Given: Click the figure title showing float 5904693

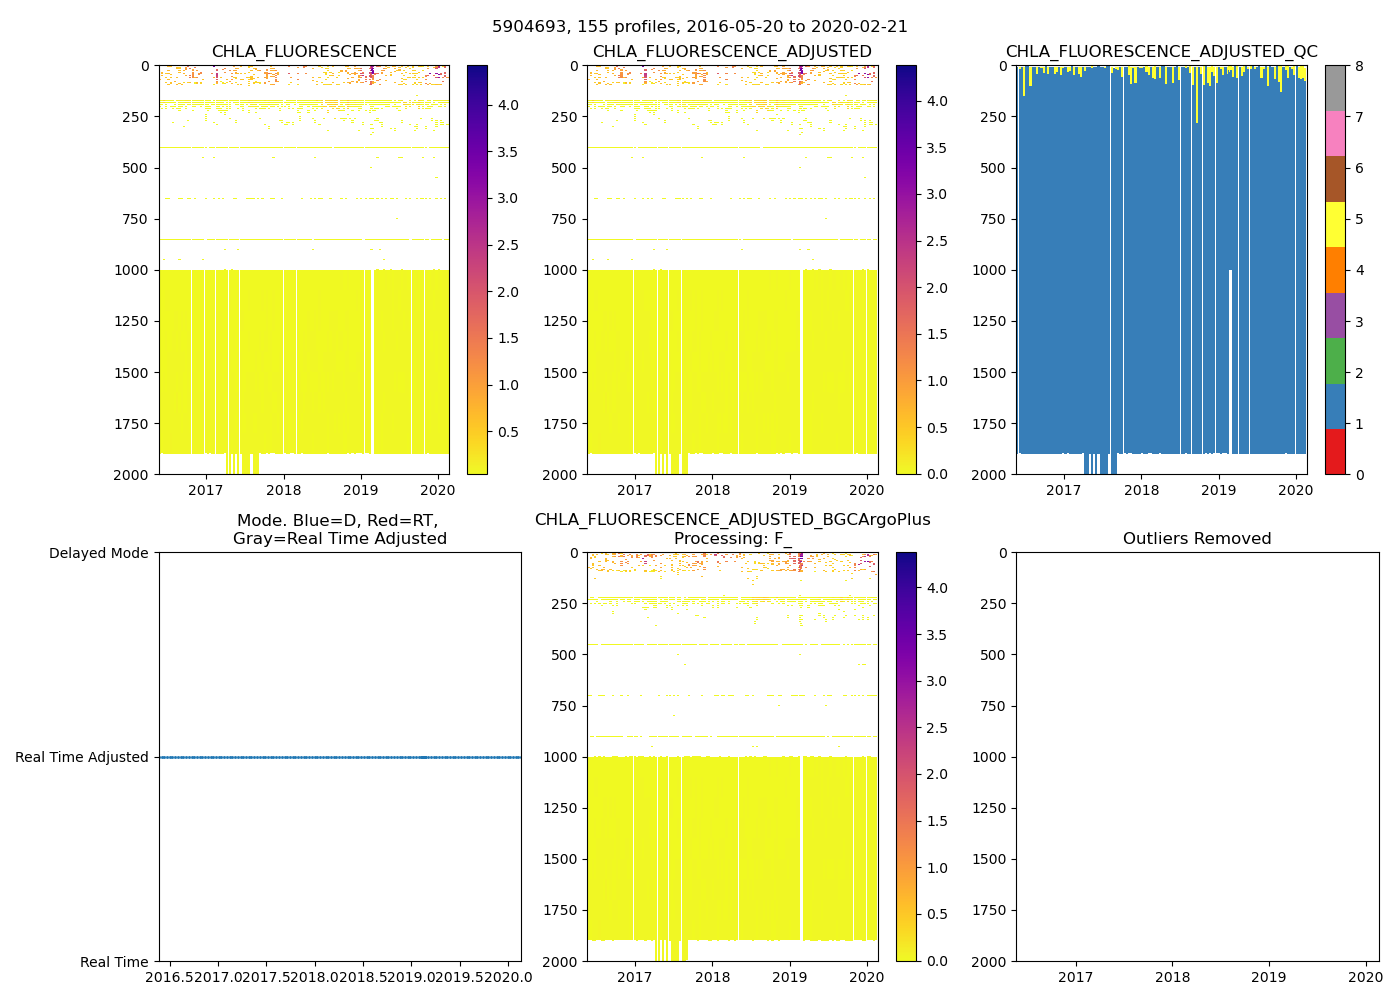Looking at the screenshot, I should point(699,27).
